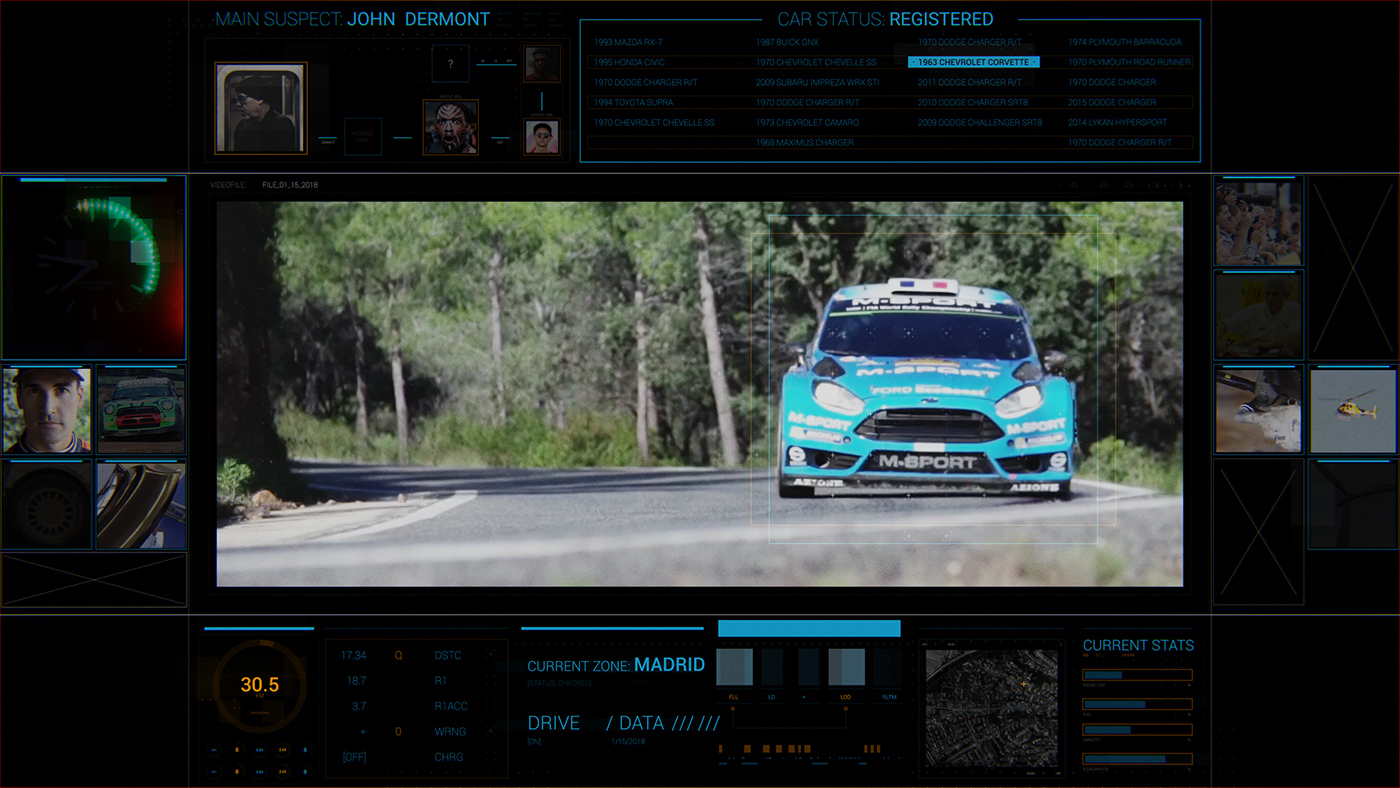Select the FLL mode button
The image size is (1400, 788).
point(734,696)
